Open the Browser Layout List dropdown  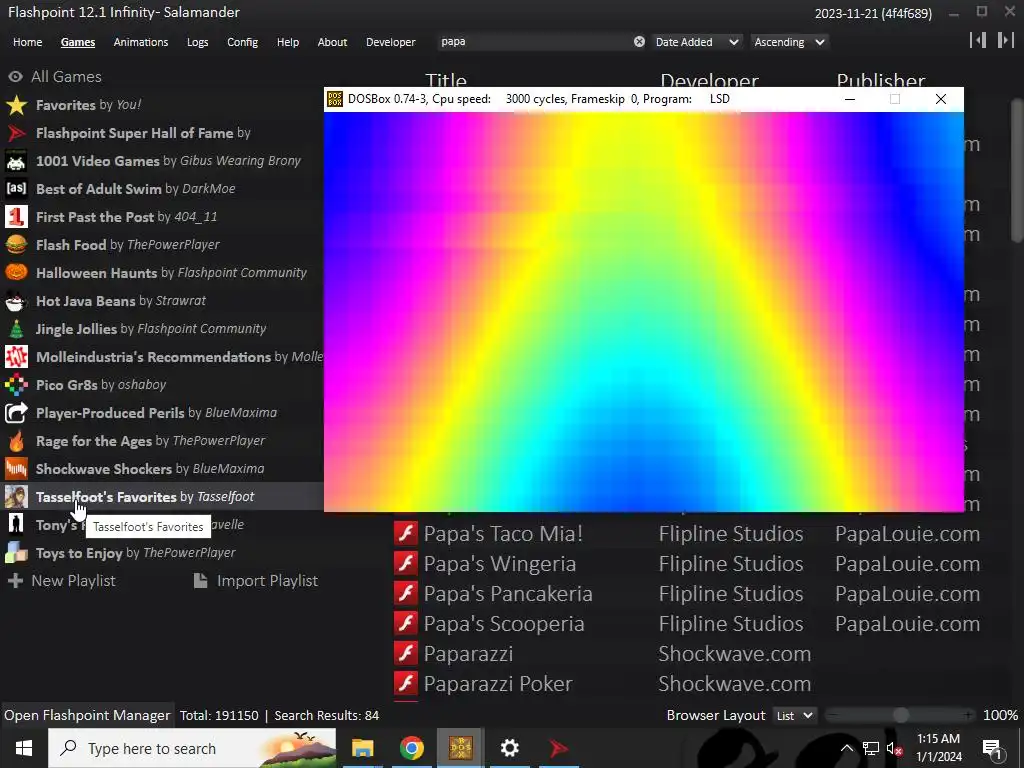point(795,716)
